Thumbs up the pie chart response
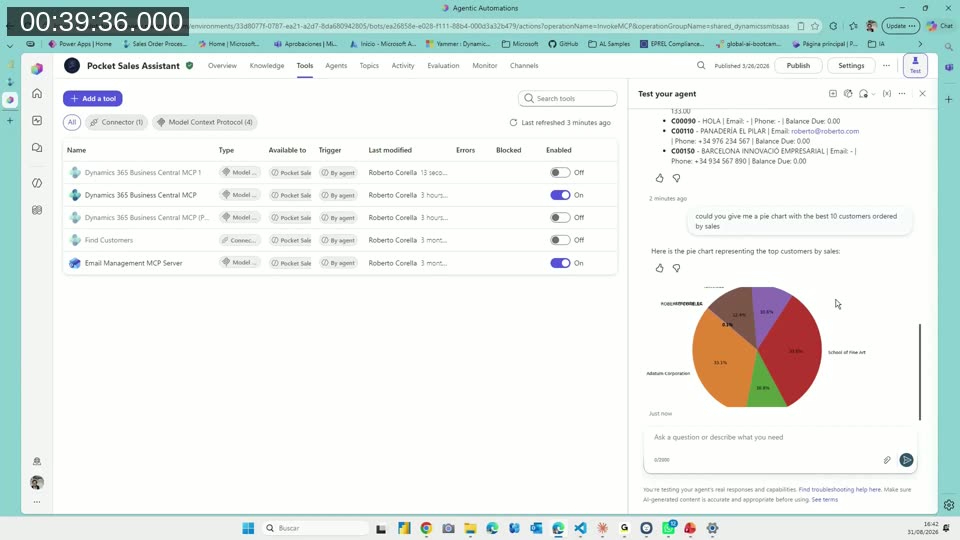Viewport: 960px width, 540px height. tap(659, 268)
